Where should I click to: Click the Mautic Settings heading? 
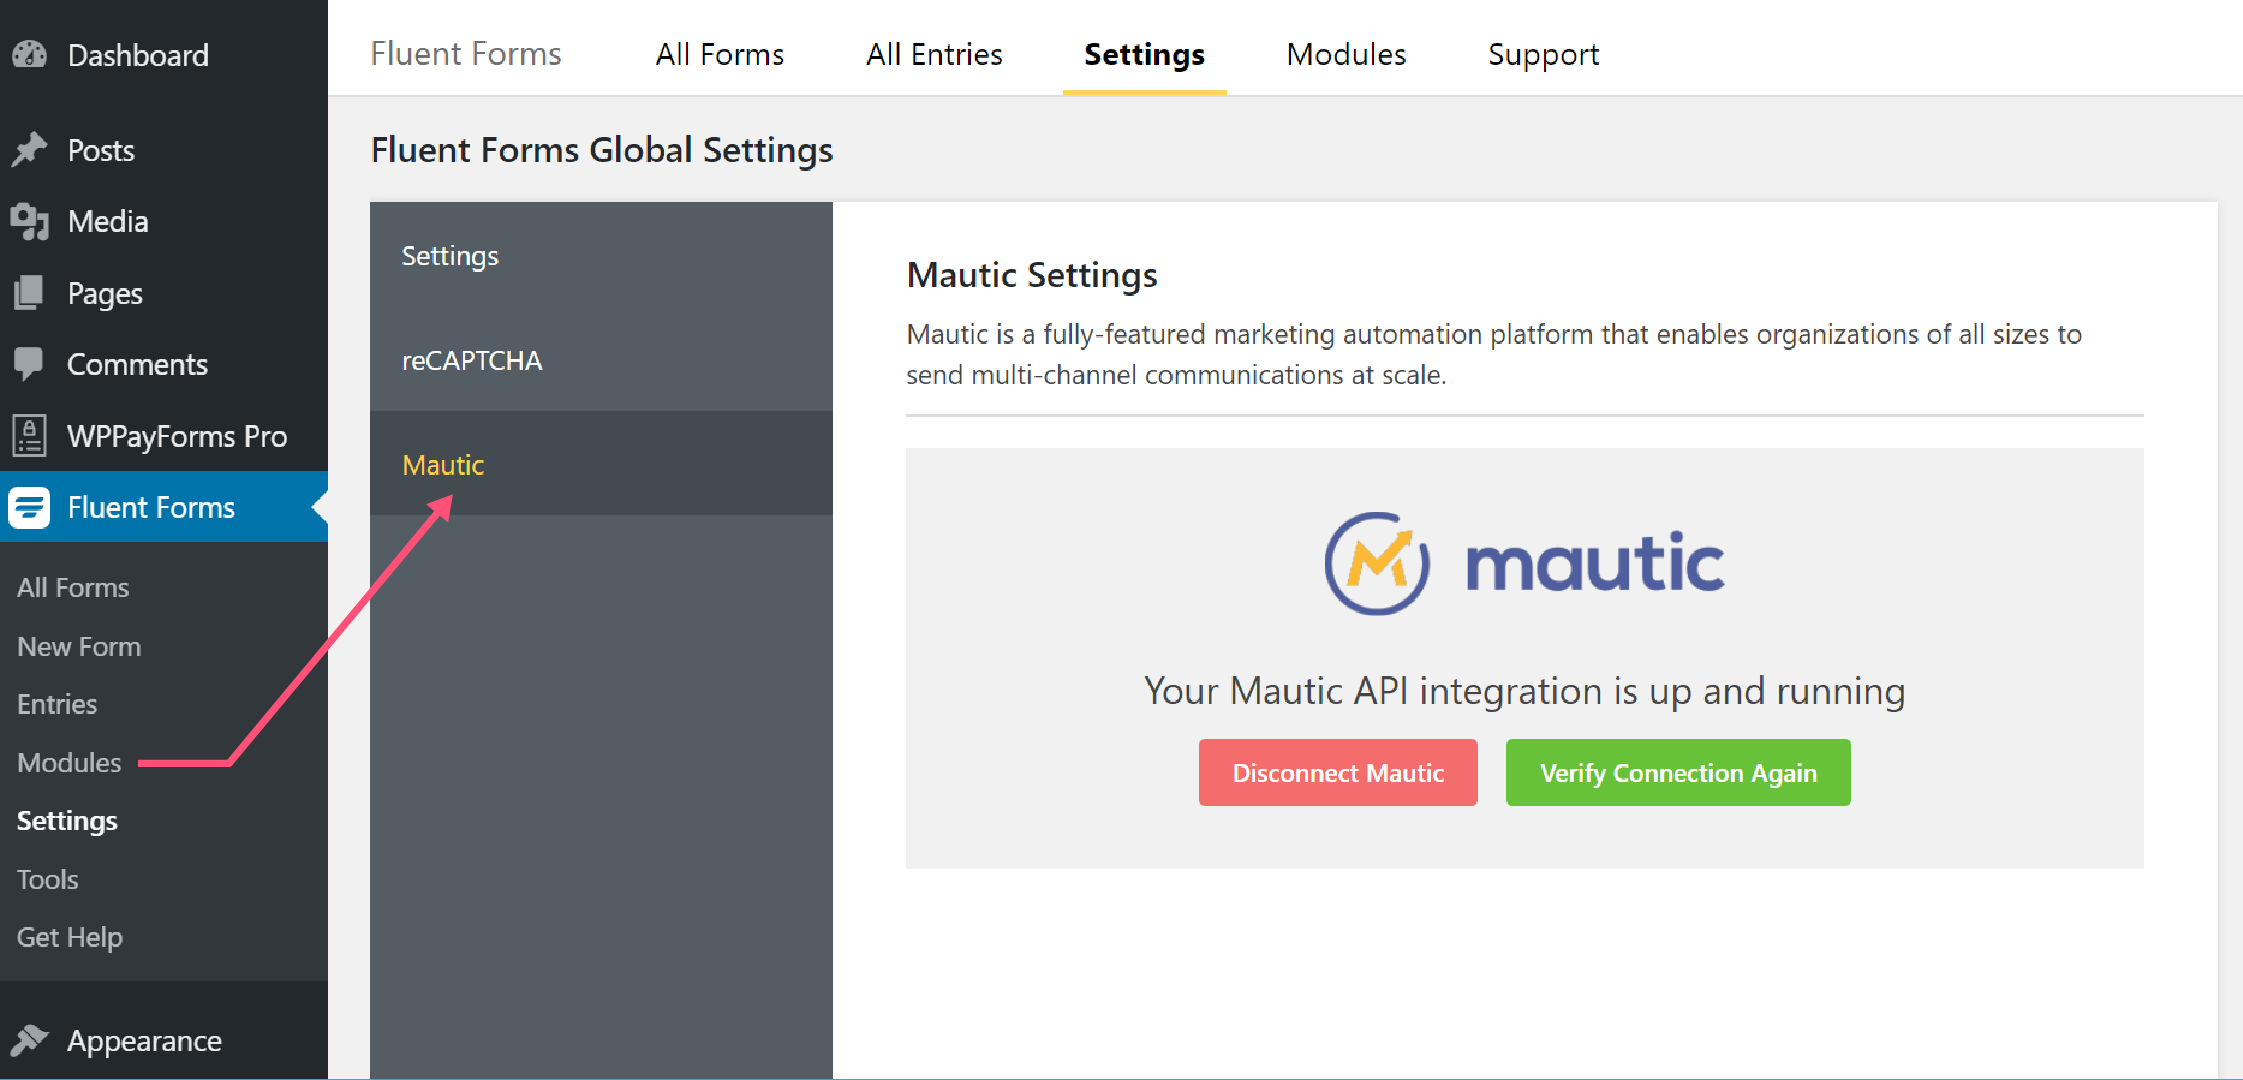(1032, 275)
